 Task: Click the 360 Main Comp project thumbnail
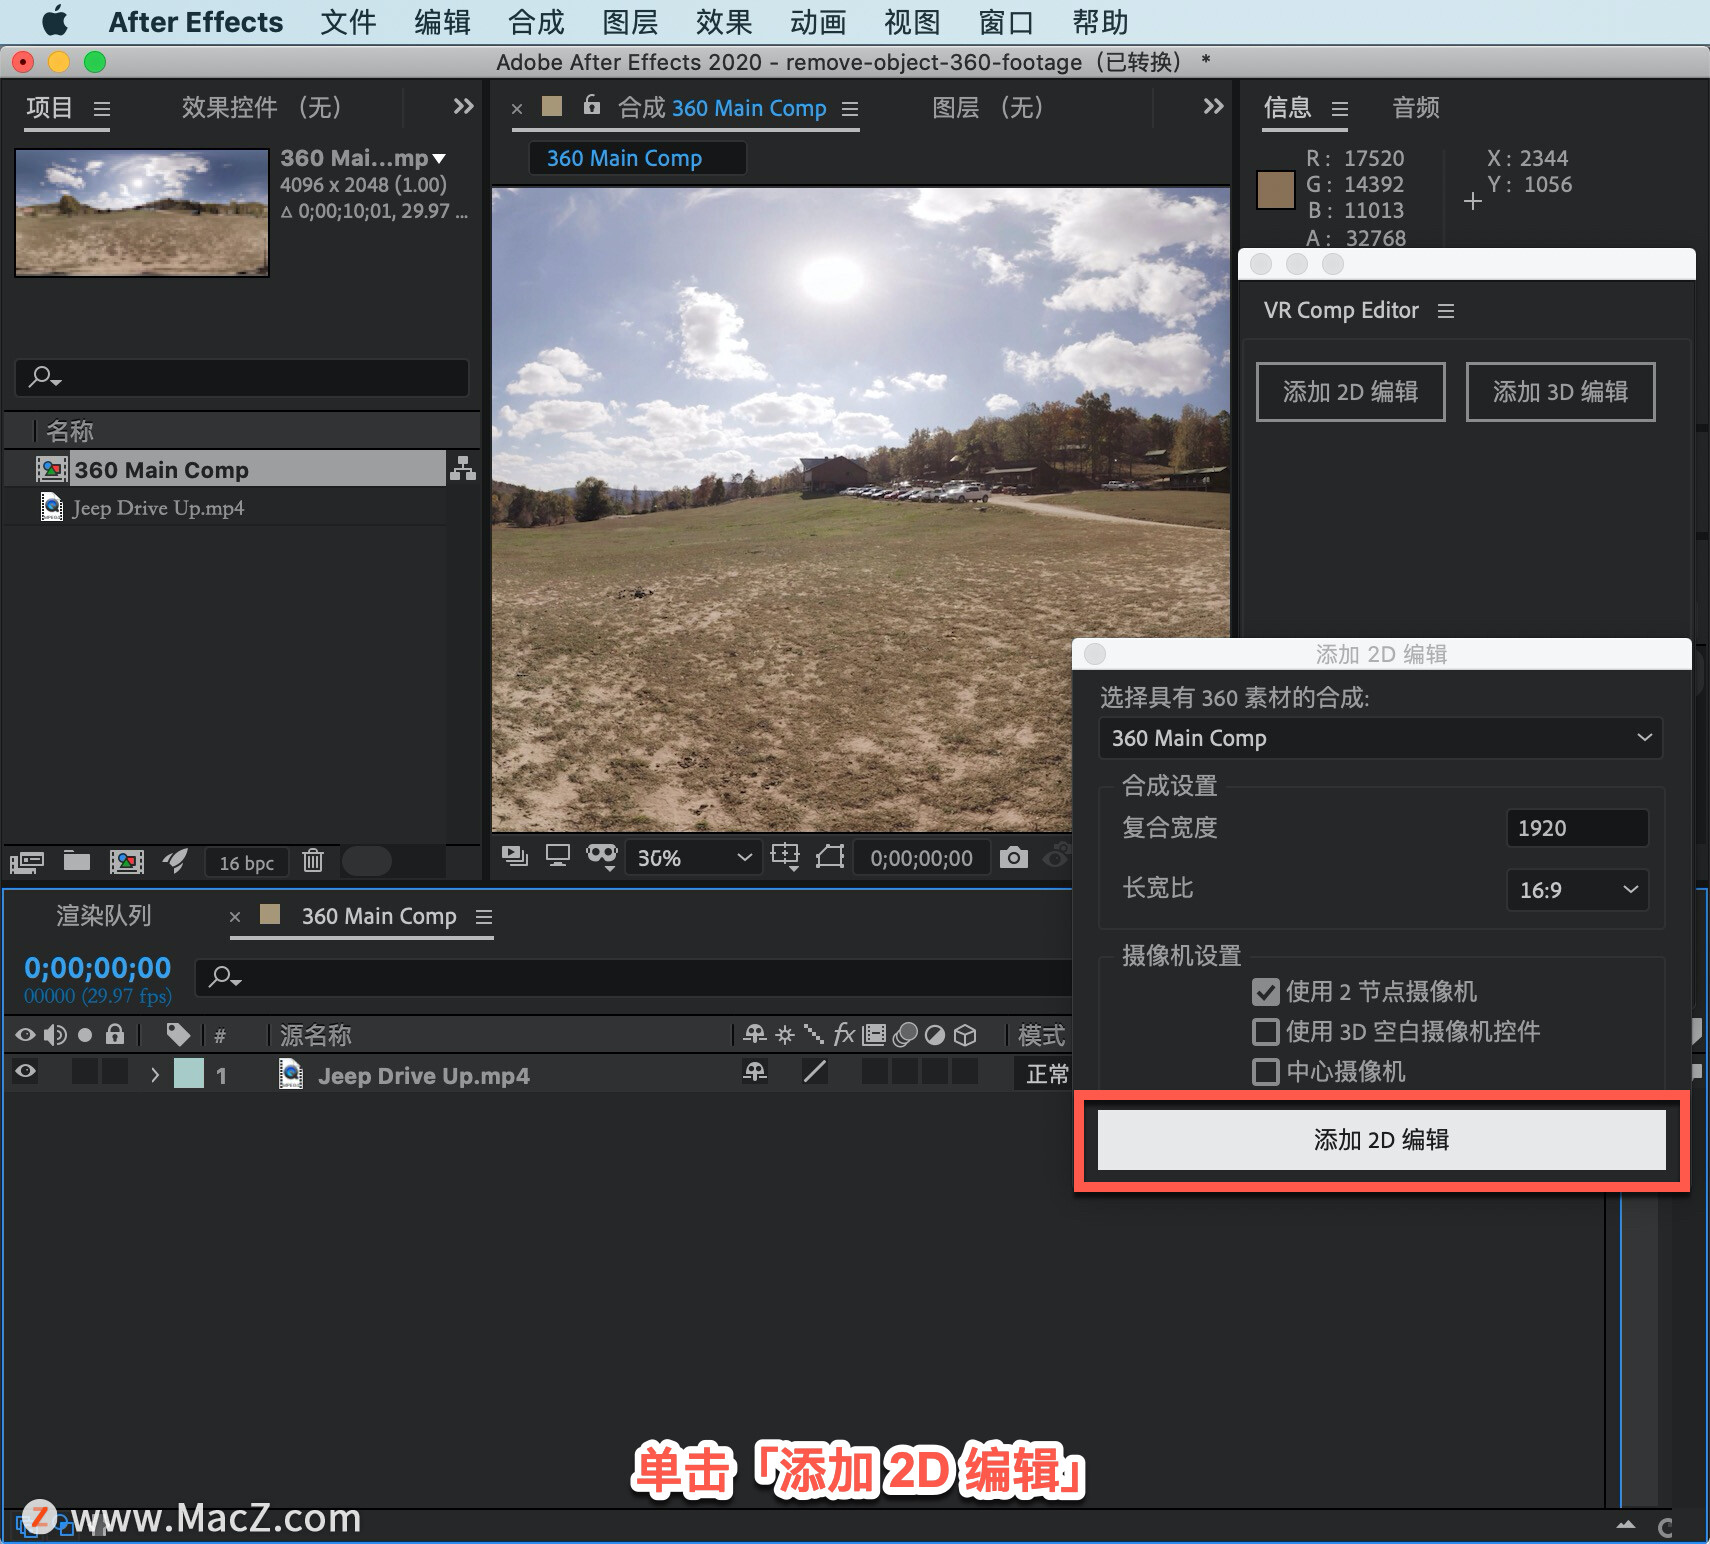tap(142, 213)
